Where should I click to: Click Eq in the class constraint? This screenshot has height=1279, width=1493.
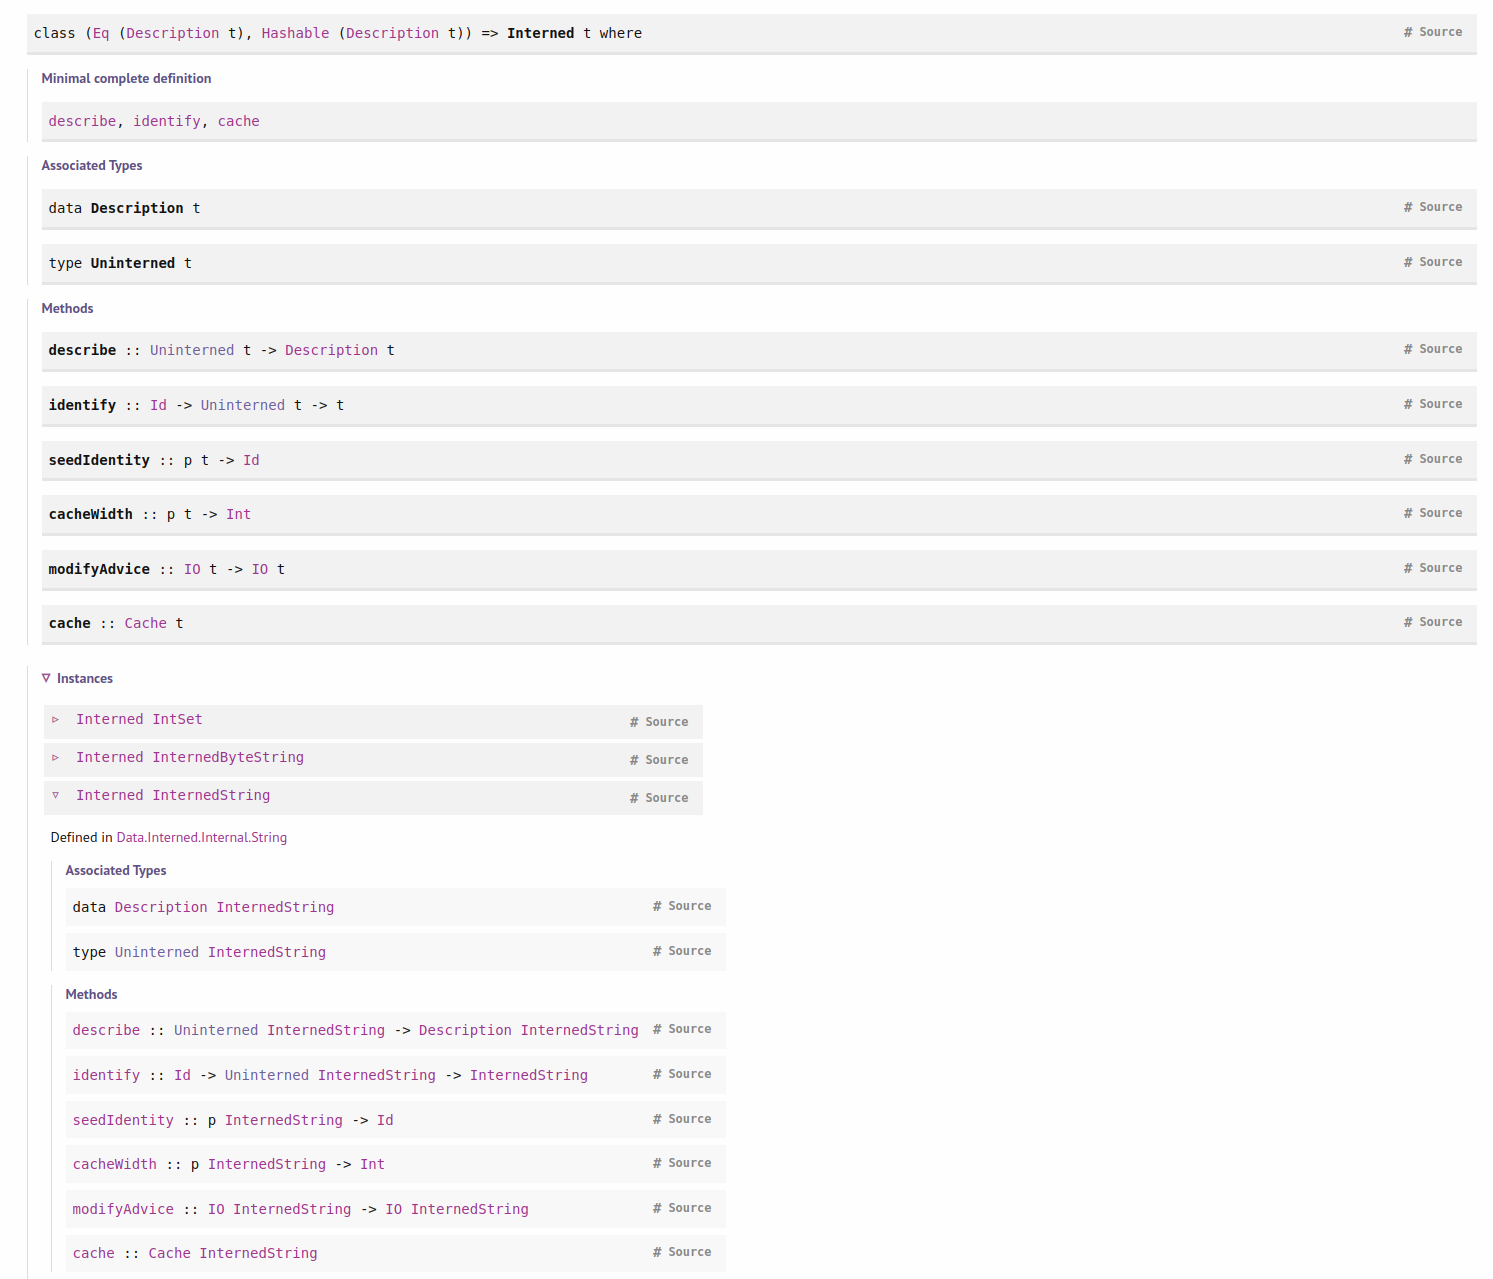101,33
